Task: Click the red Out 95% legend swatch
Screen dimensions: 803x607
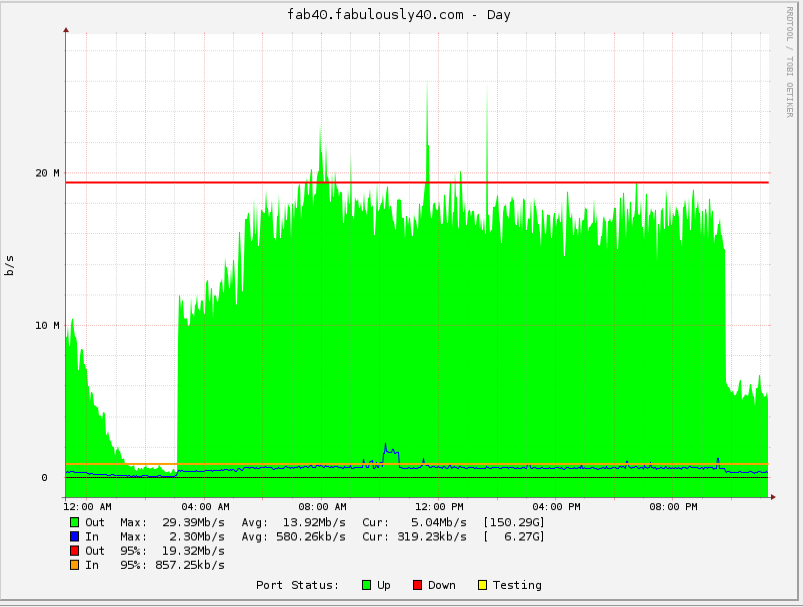Action: pos(75,551)
